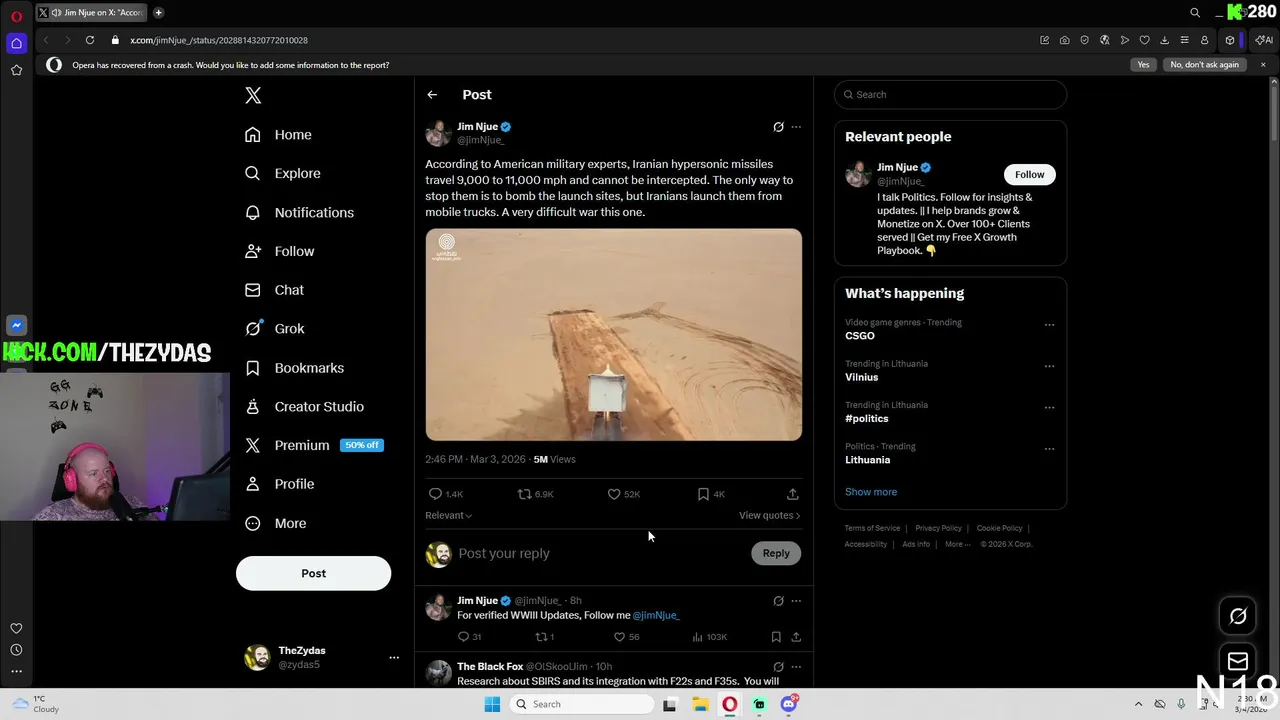The image size is (1280, 720).
Task: Click the Grok icon on Jim Njue's main post
Action: point(778,127)
